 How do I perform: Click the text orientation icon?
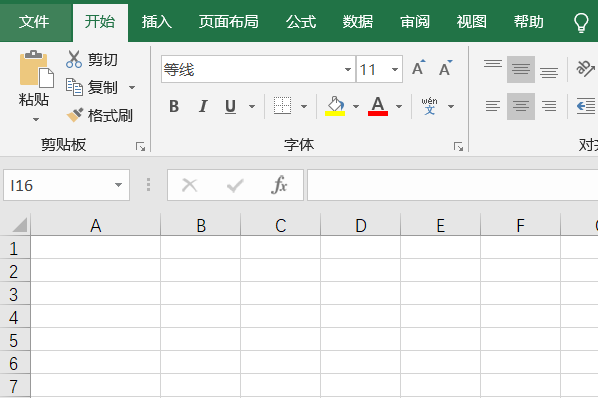(x=585, y=69)
